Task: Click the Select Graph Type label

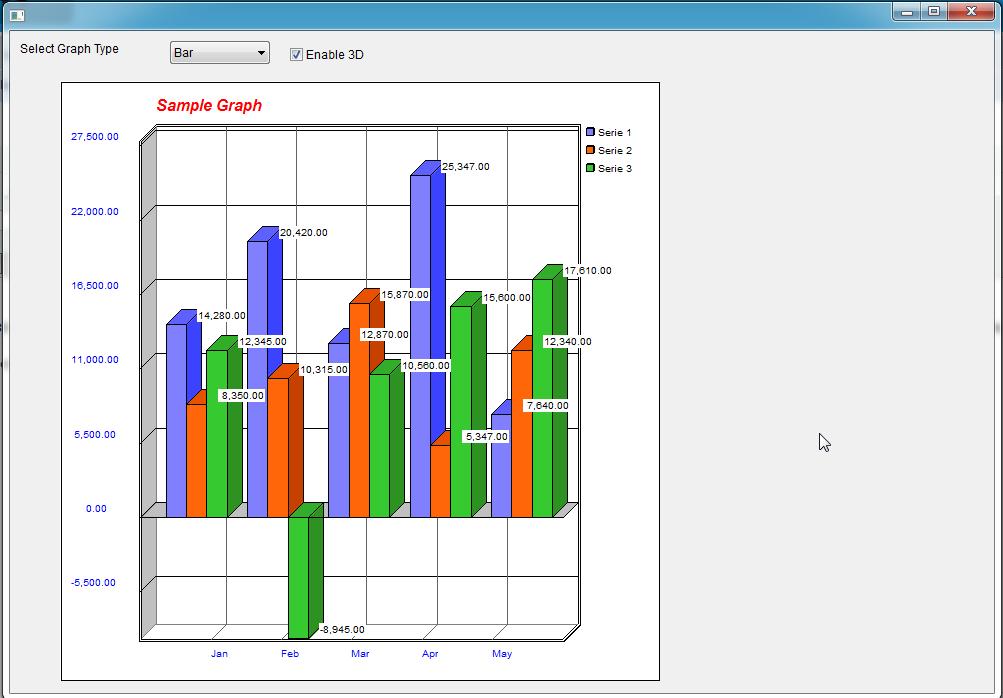Action: 69,49
